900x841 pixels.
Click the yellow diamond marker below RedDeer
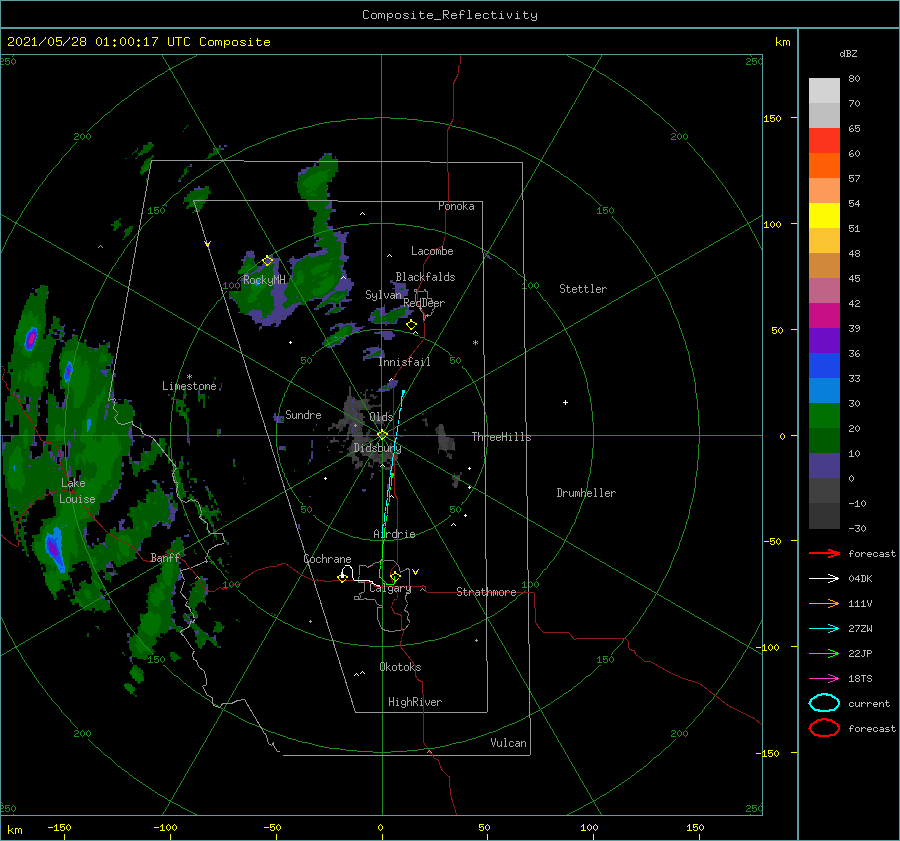coord(411,325)
